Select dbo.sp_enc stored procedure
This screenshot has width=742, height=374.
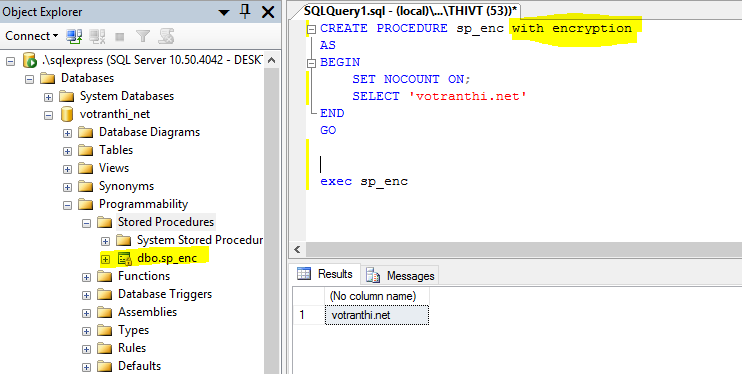click(167, 258)
